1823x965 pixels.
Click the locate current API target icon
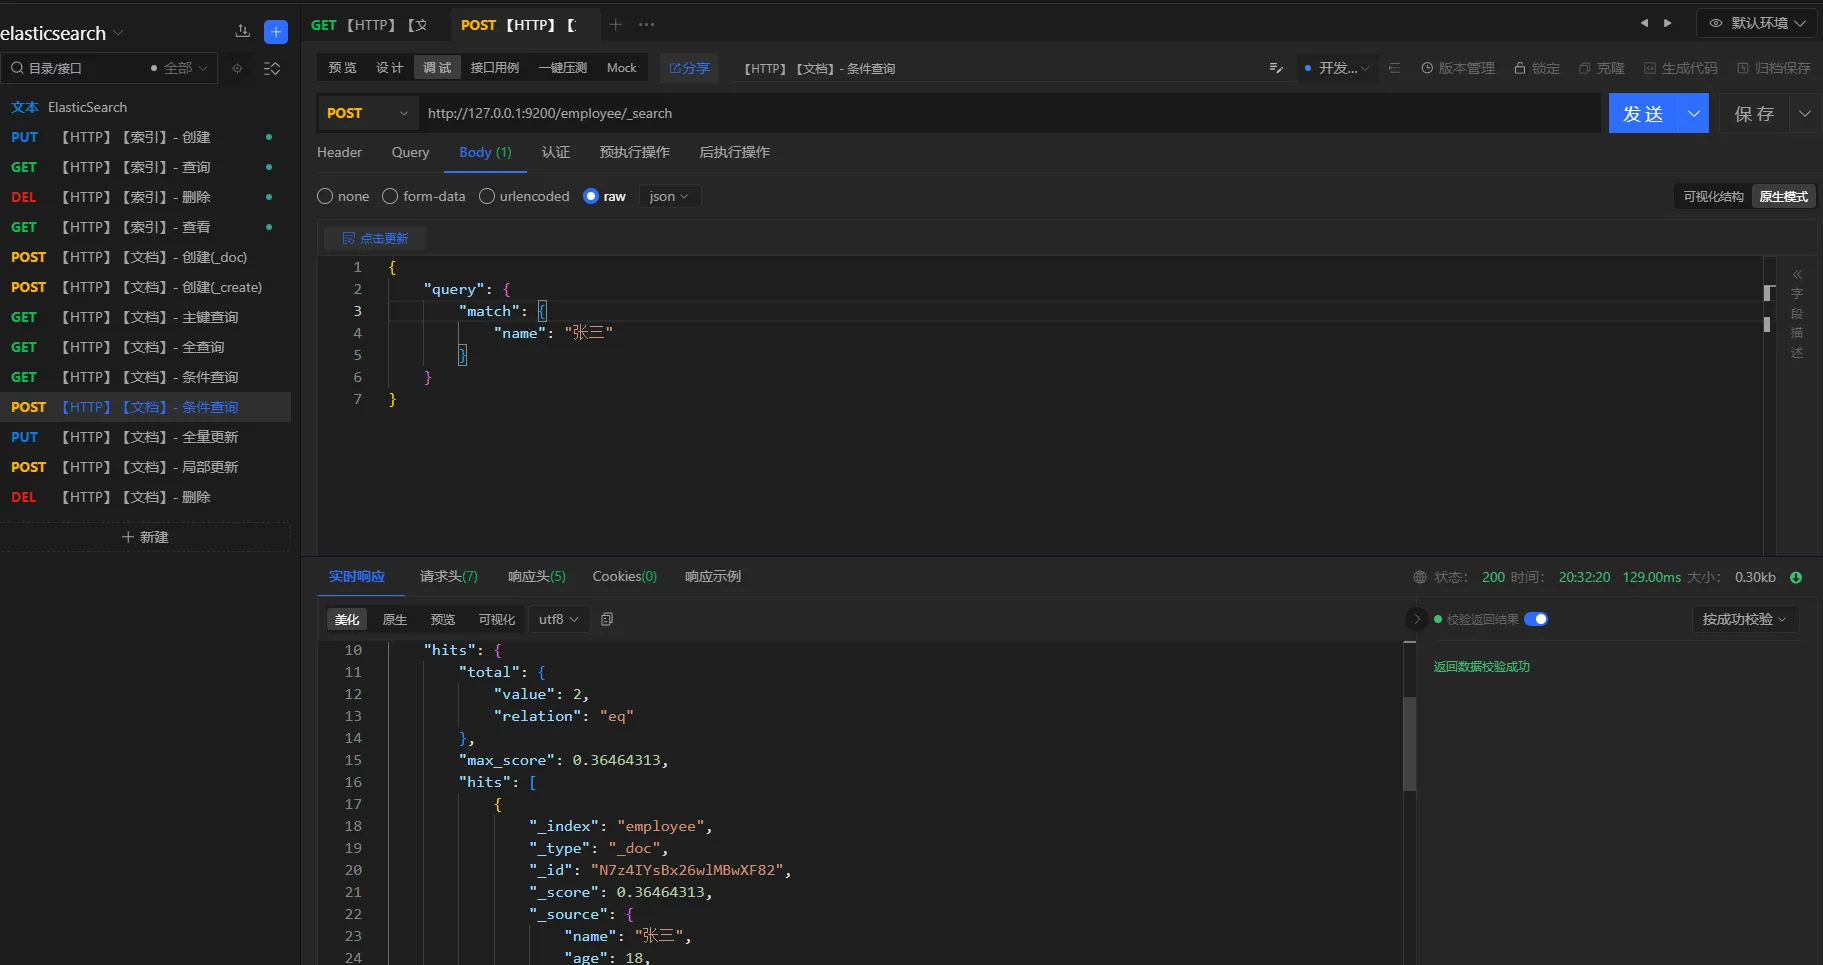(x=237, y=69)
